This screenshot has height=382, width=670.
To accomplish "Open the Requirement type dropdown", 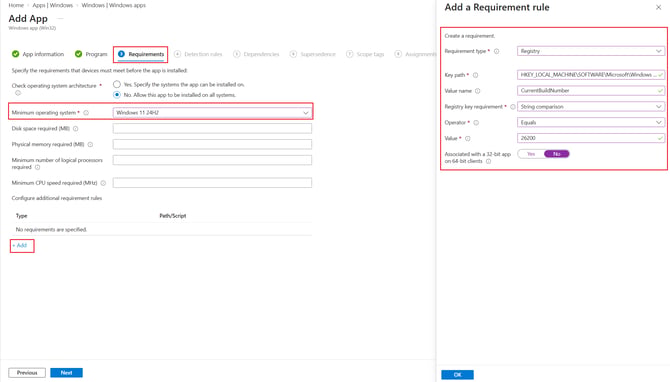I will [x=591, y=51].
